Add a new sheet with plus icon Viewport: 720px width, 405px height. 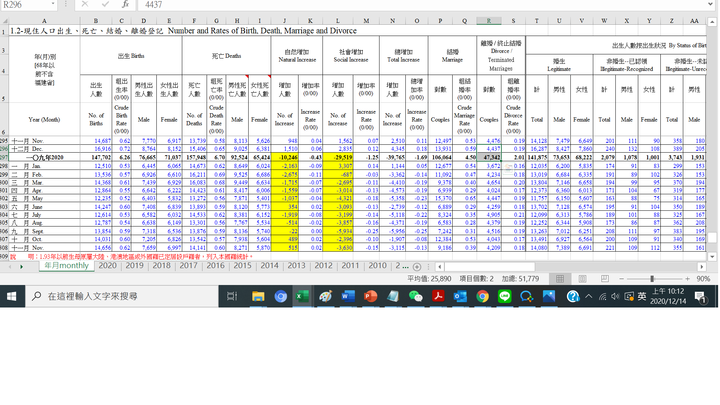coord(417,267)
